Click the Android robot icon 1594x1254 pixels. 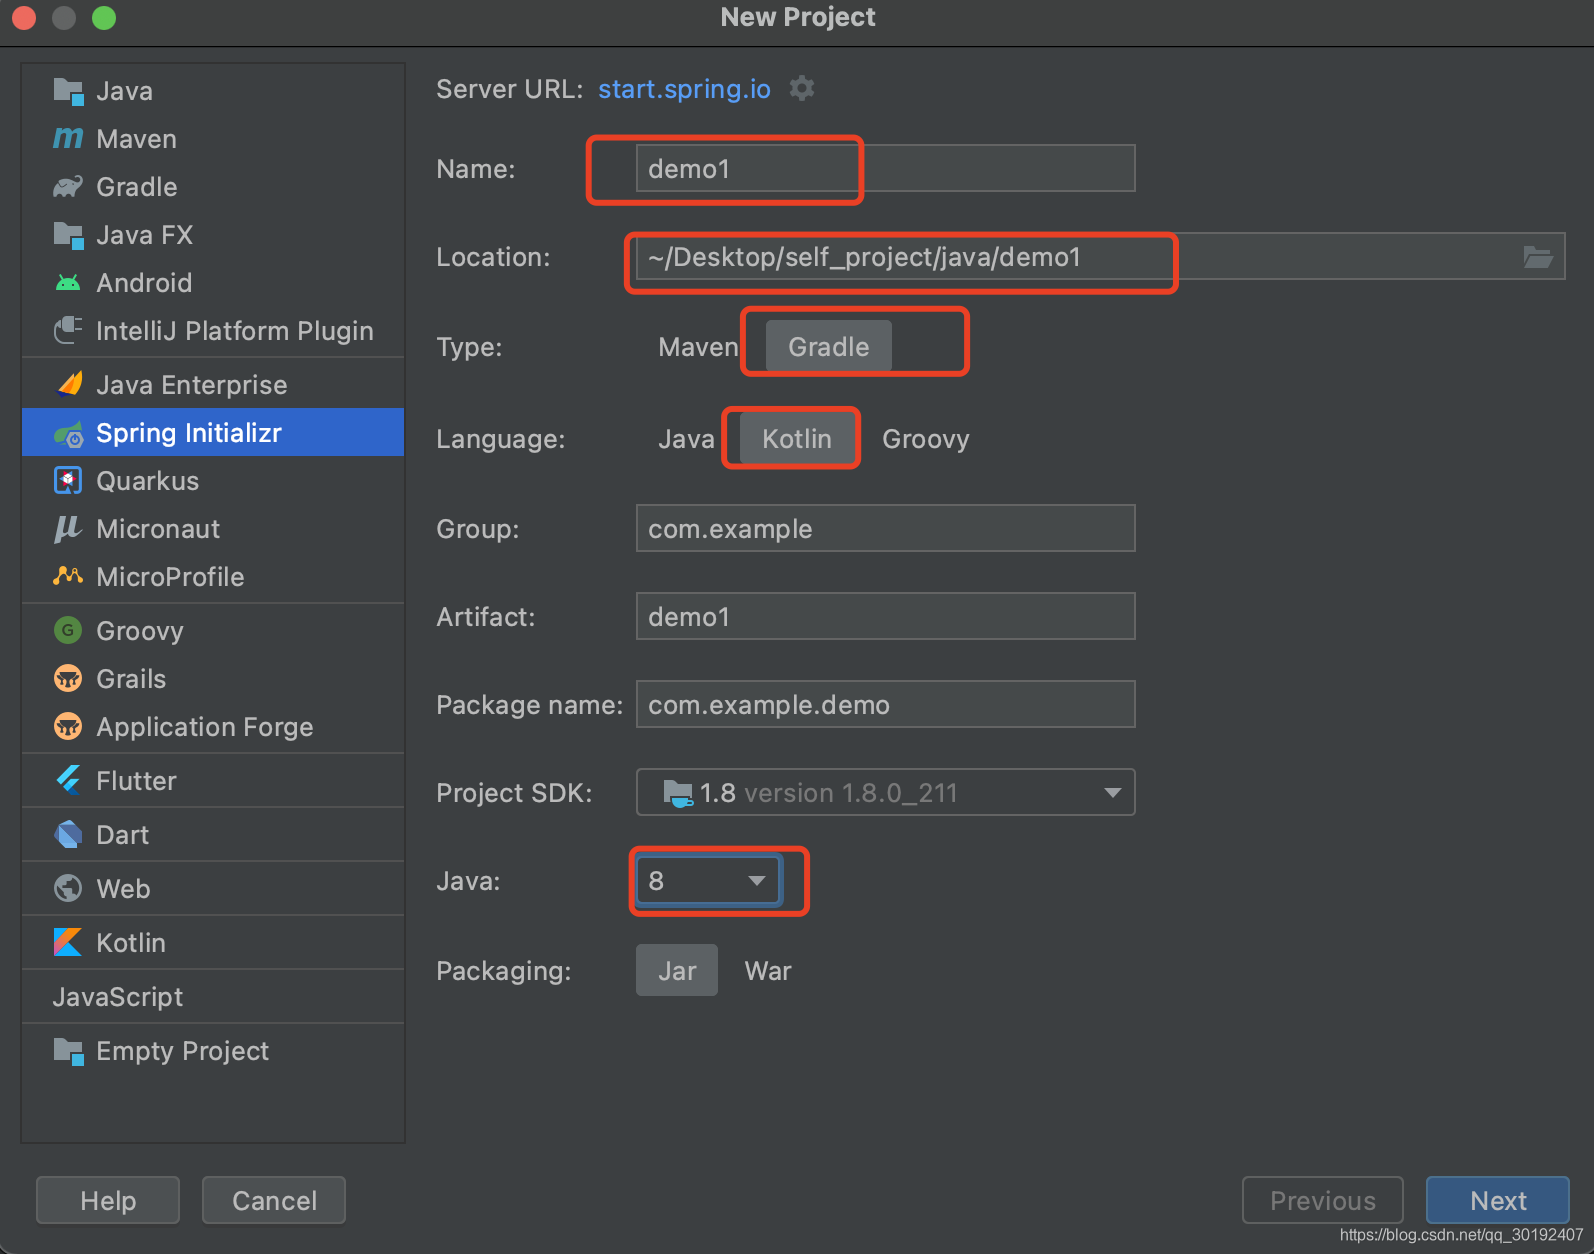(x=68, y=283)
